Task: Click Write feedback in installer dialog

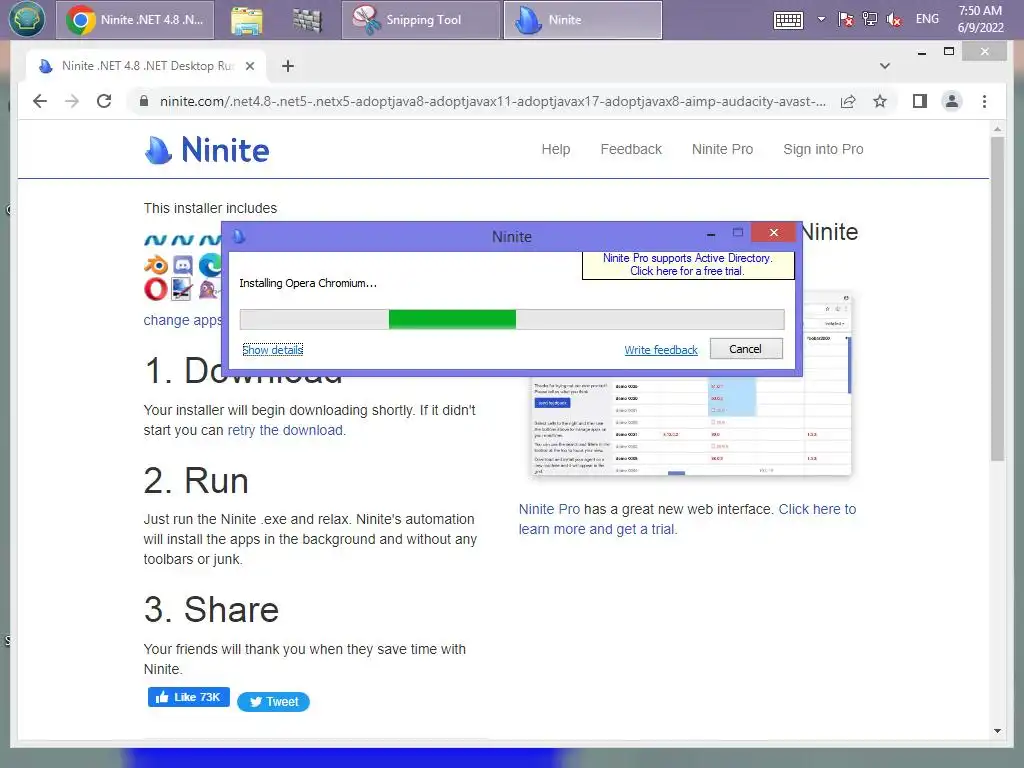Action: [661, 350]
